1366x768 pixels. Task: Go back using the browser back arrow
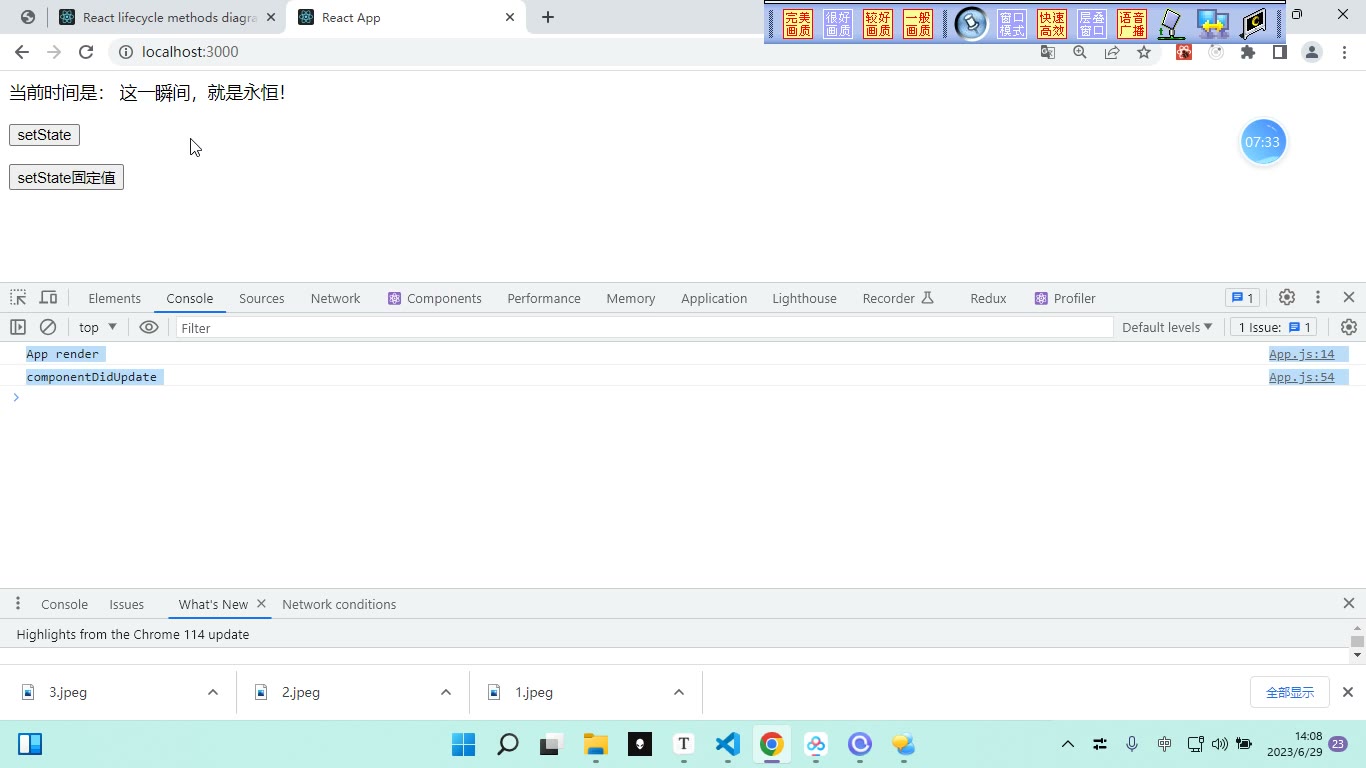tap(22, 52)
